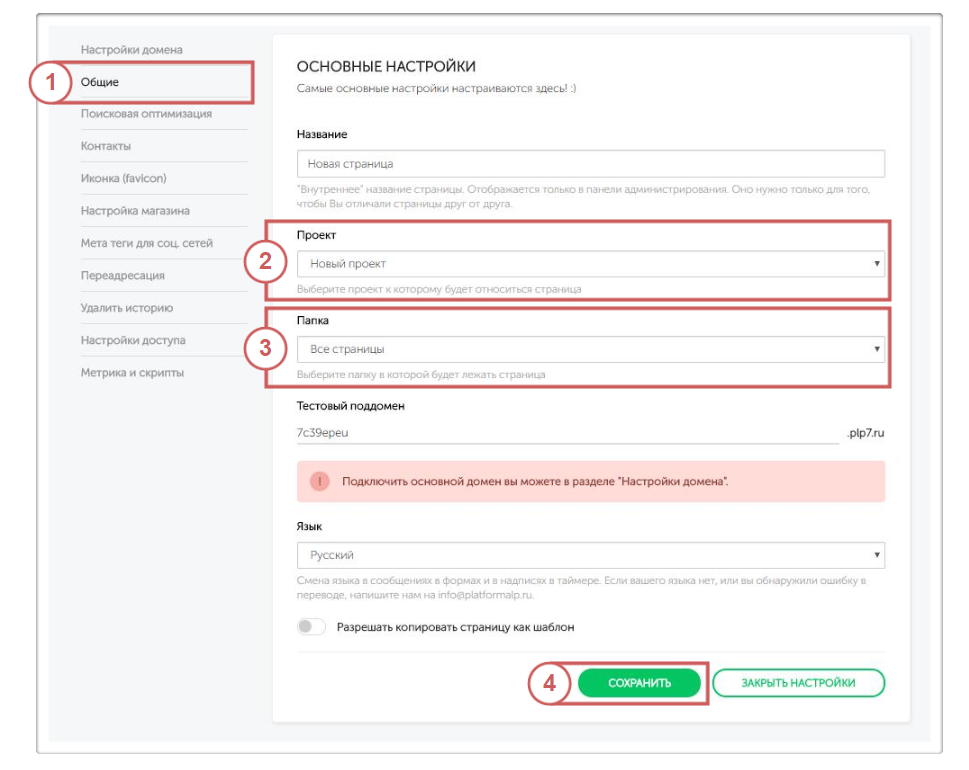Open the 'Контакты' settings section
This screenshot has height=770, width=969.
click(x=106, y=146)
